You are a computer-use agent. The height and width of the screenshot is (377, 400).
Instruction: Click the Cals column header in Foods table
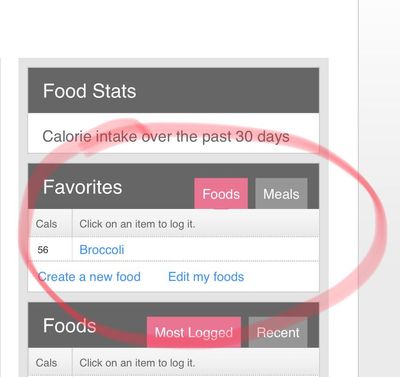[x=46, y=362]
